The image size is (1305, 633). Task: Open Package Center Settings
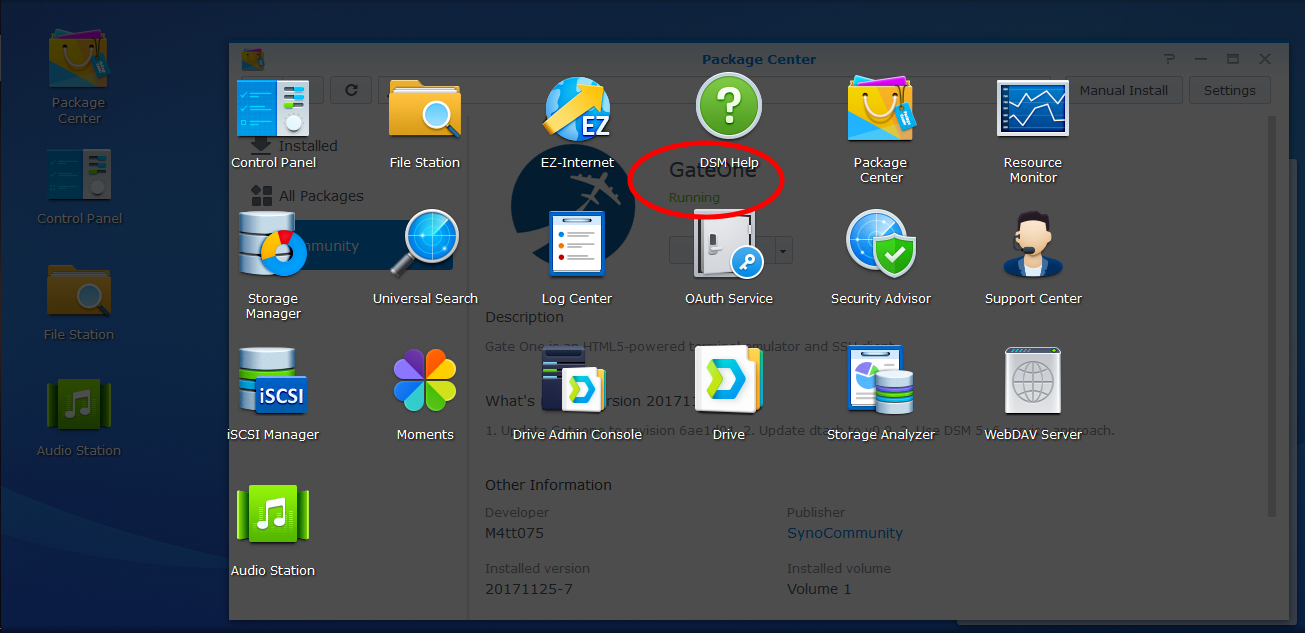click(1229, 90)
